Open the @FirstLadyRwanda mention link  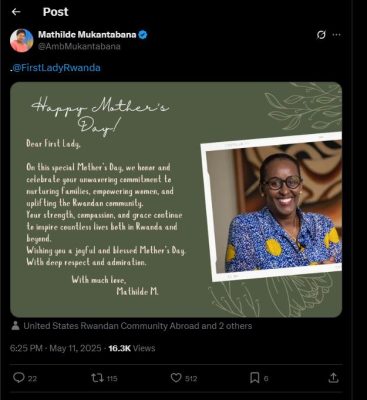point(56,68)
